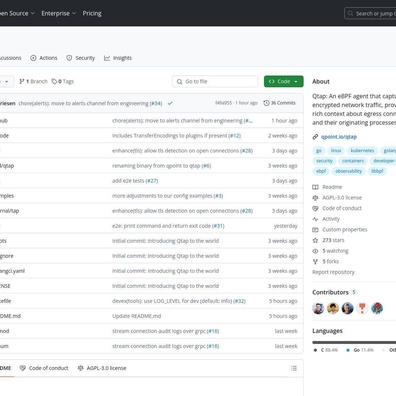Open commit hash f49a955
This screenshot has width=396, height=396.
[223, 103]
